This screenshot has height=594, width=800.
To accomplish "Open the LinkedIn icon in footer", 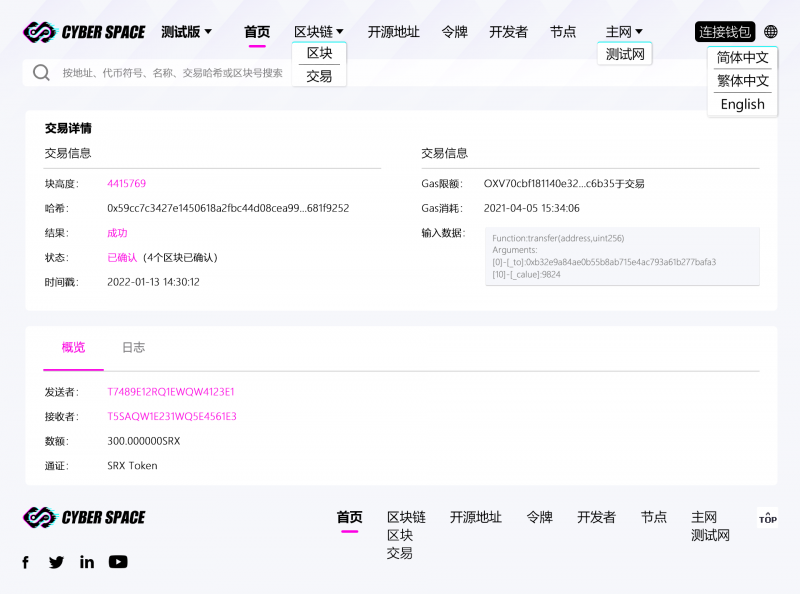I will [x=87, y=562].
